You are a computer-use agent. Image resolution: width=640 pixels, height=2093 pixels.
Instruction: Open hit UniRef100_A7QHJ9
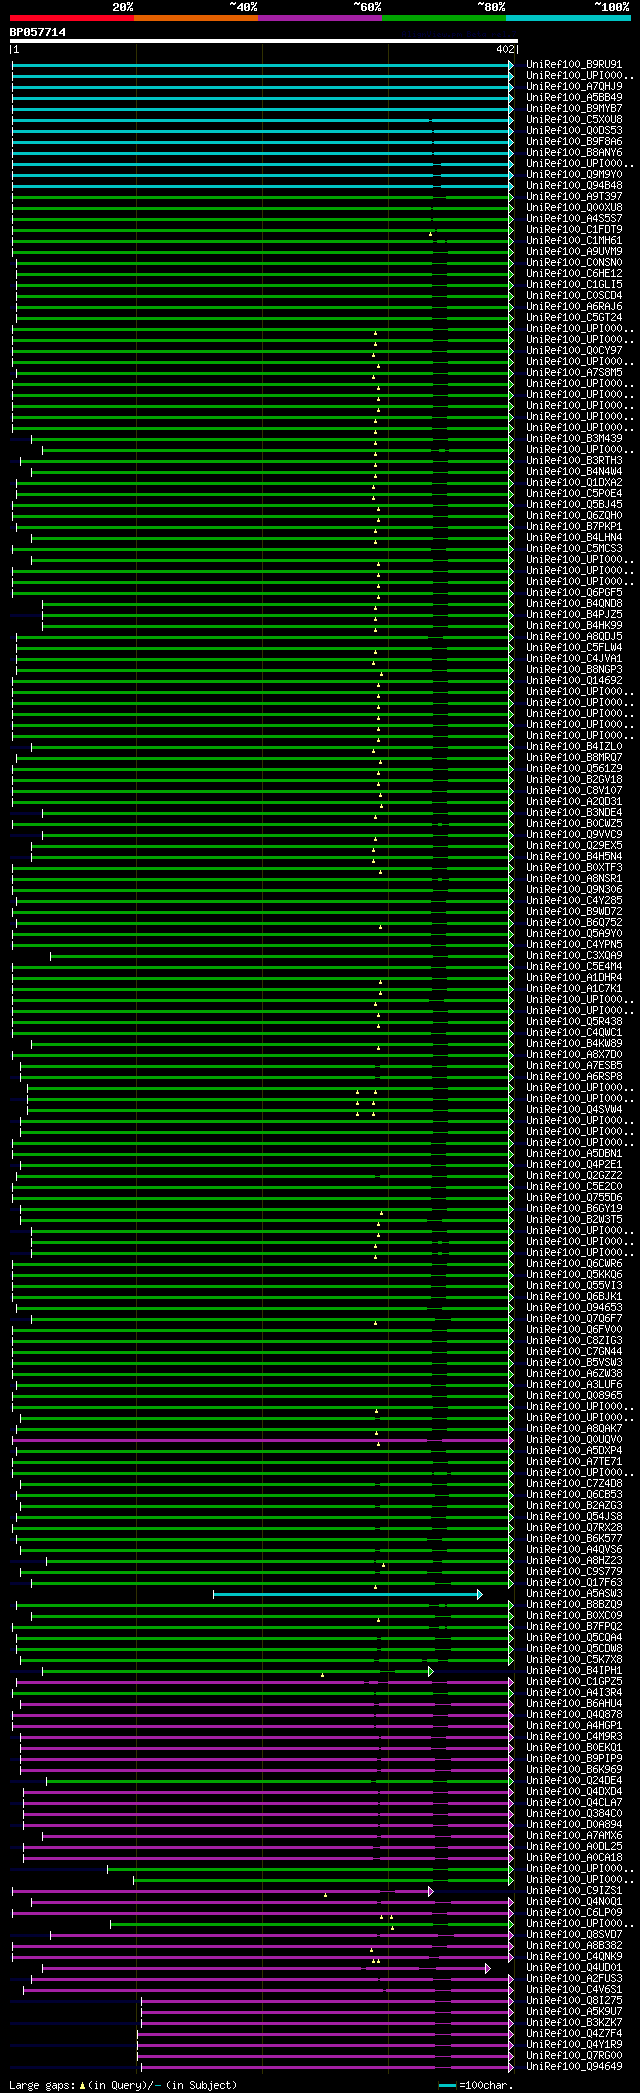[x=575, y=87]
